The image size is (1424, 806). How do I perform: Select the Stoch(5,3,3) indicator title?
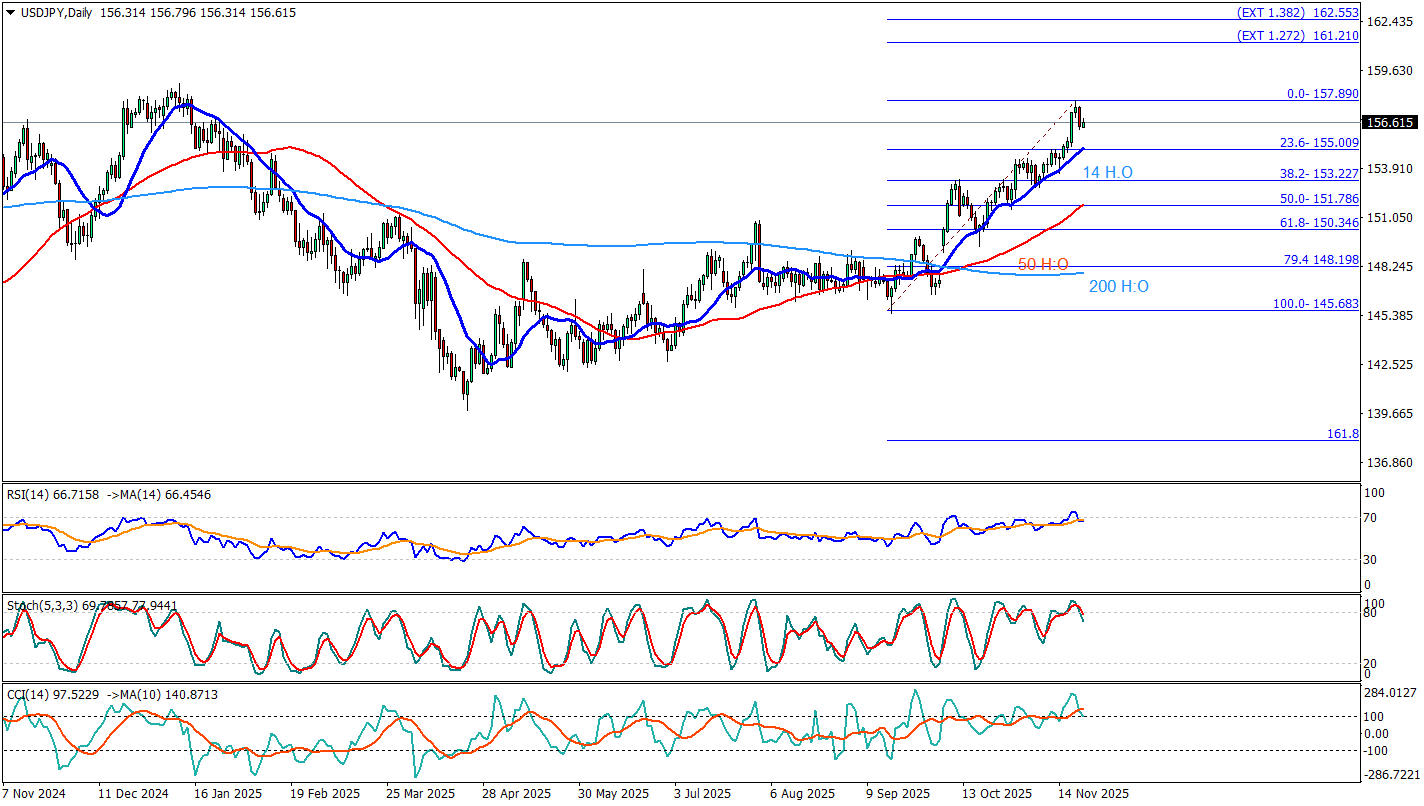click(38, 606)
